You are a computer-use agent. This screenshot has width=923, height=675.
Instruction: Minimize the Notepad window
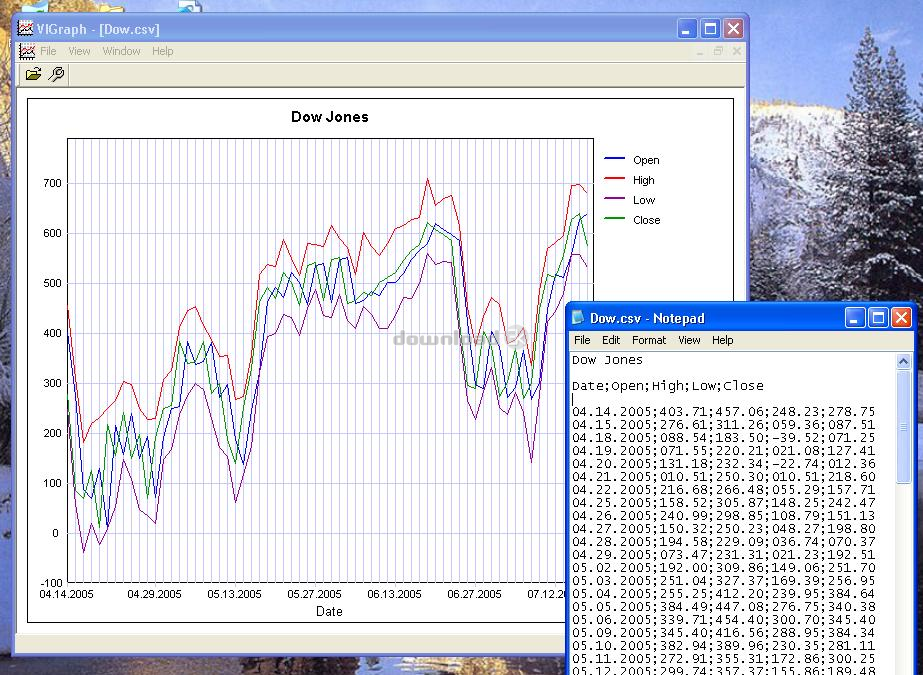[x=855, y=318]
